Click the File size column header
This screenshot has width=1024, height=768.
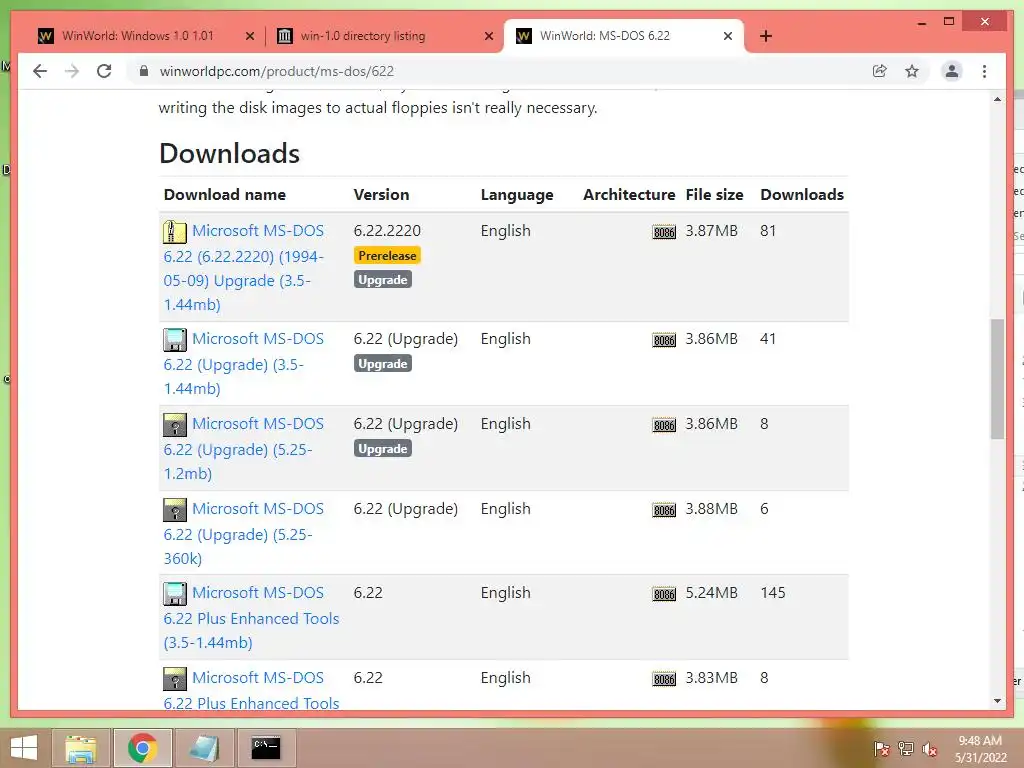714,195
